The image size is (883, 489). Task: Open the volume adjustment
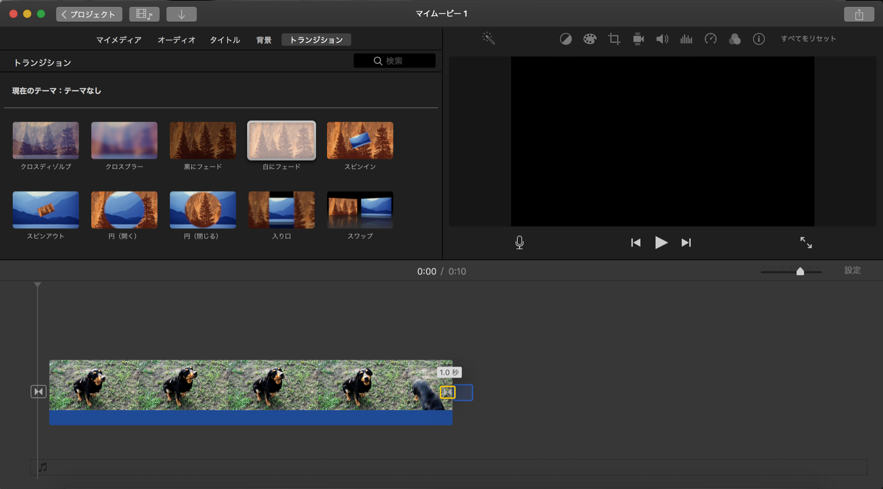pos(662,39)
